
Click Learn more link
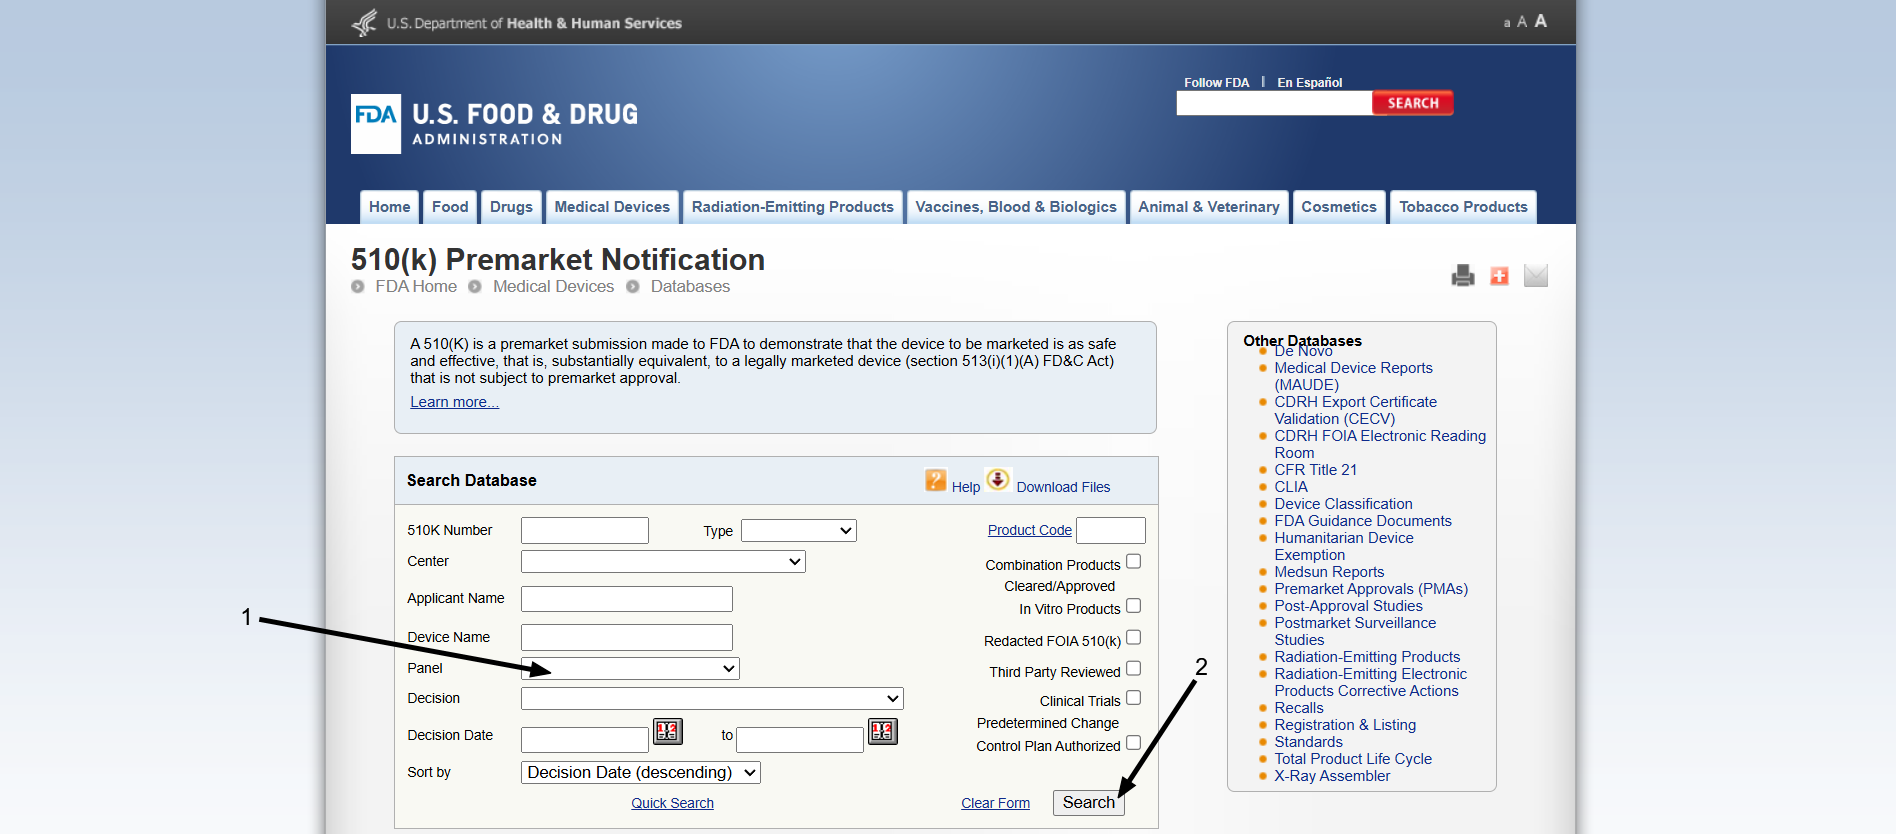tap(454, 402)
